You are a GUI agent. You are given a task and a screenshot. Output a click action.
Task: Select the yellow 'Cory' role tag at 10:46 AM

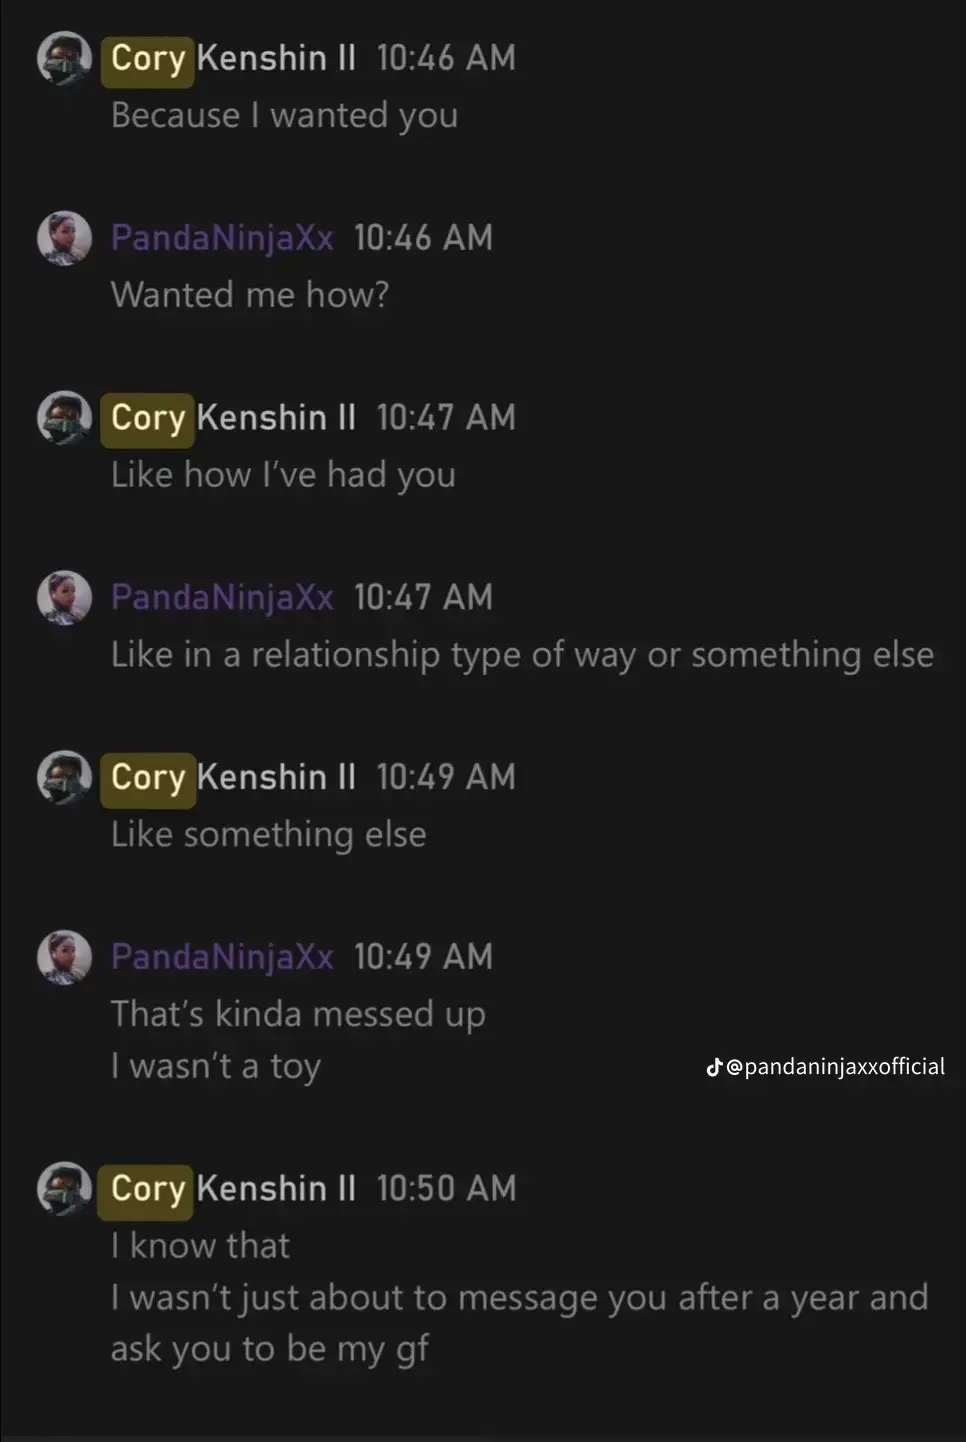coord(147,58)
